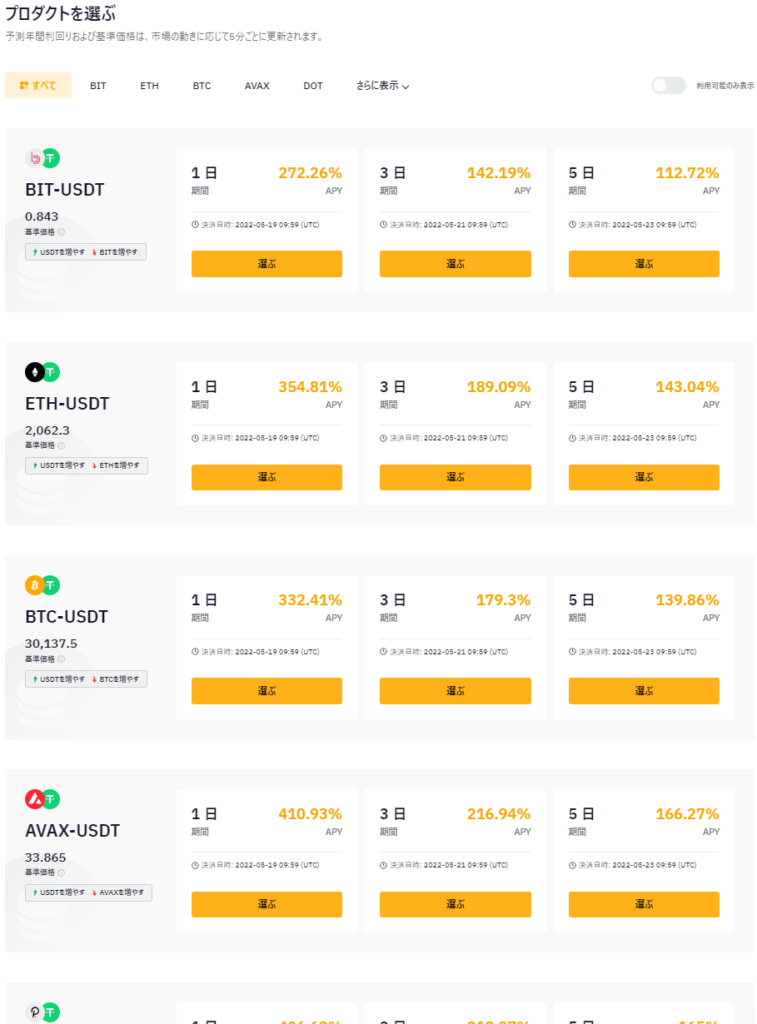Click the USDTを増やす tag under ETH-USDT
Viewport: 757px width, 1024px height.
[x=59, y=466]
